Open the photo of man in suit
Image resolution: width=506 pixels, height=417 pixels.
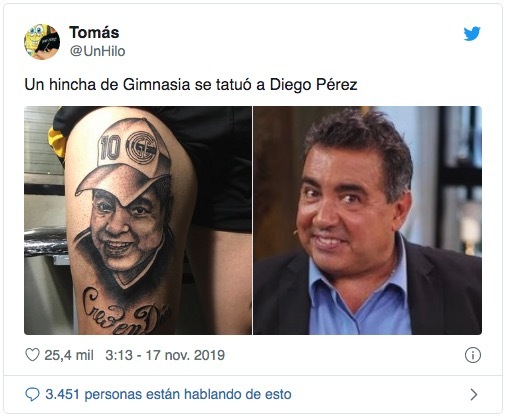pyautogui.click(x=368, y=220)
